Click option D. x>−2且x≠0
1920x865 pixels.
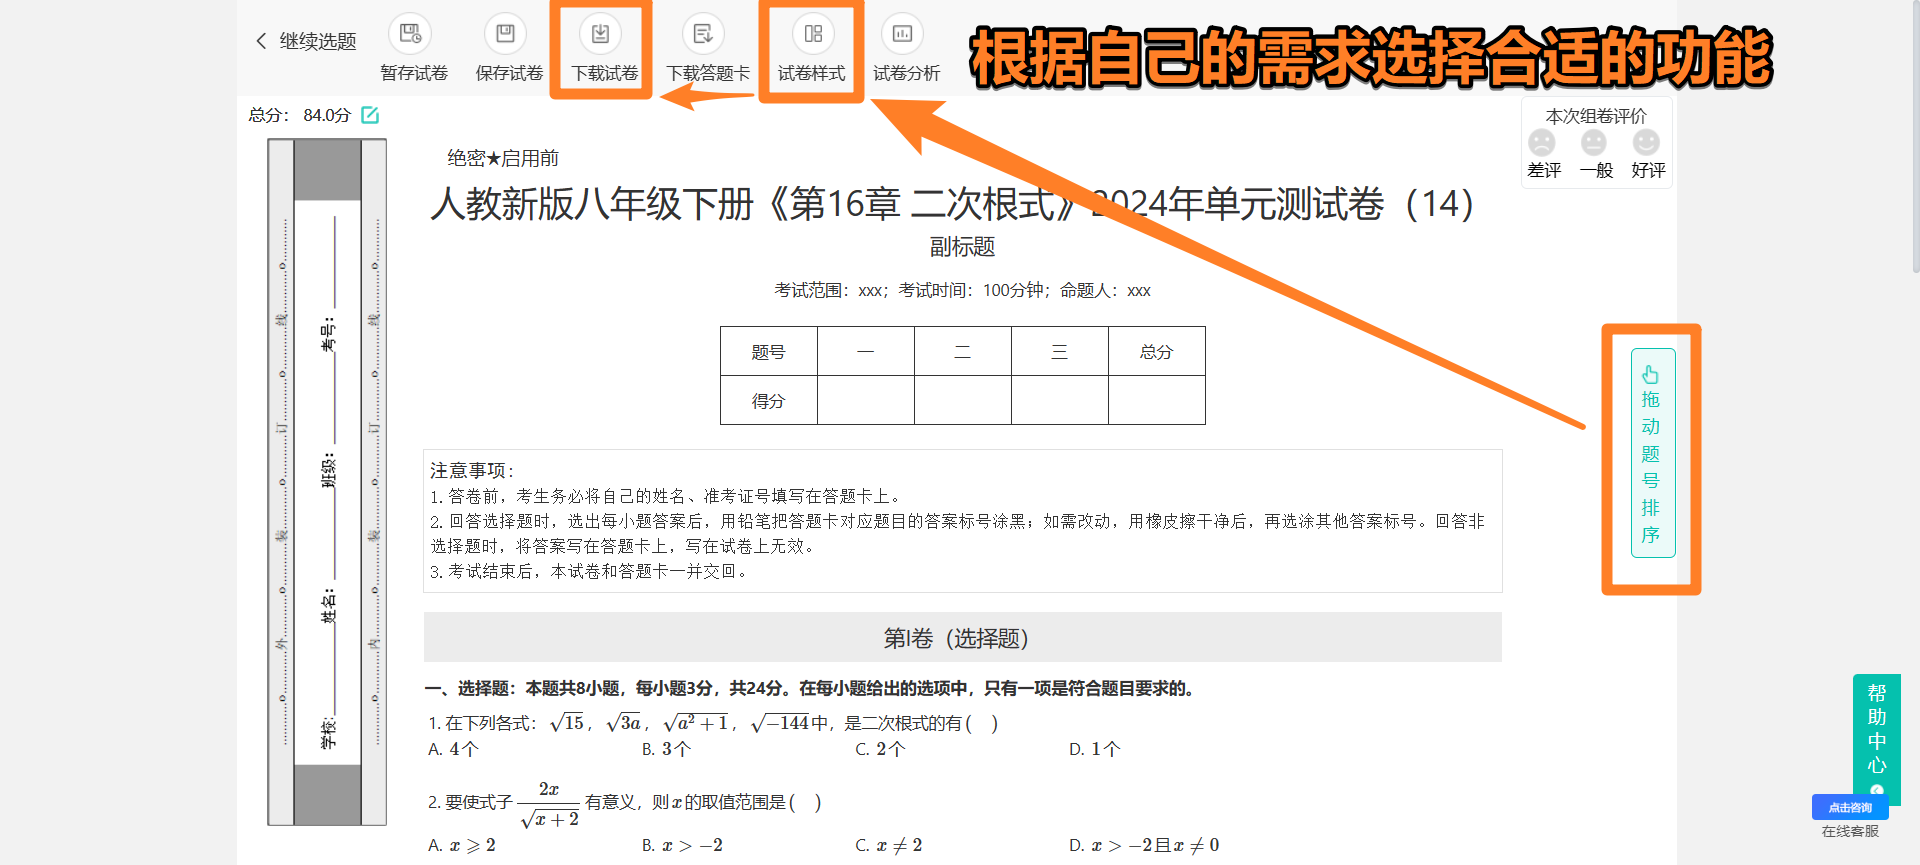coord(1144,846)
